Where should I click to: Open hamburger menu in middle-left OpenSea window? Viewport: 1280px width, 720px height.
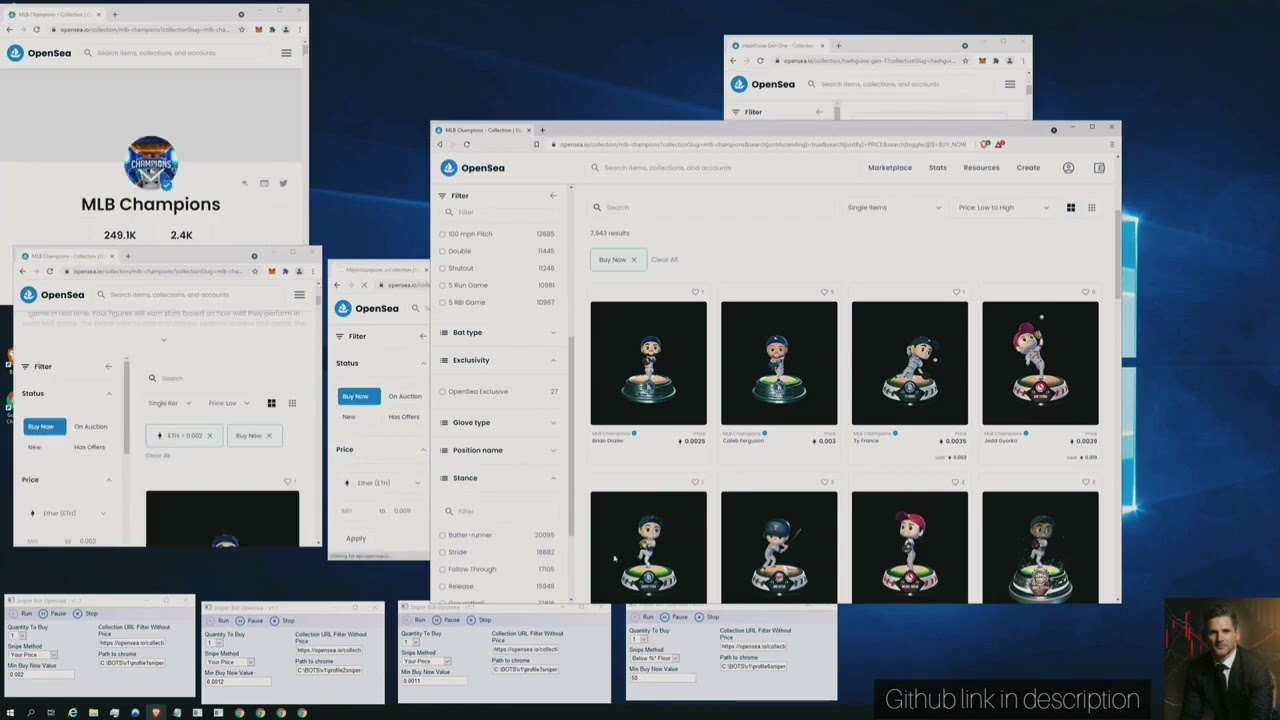point(299,295)
